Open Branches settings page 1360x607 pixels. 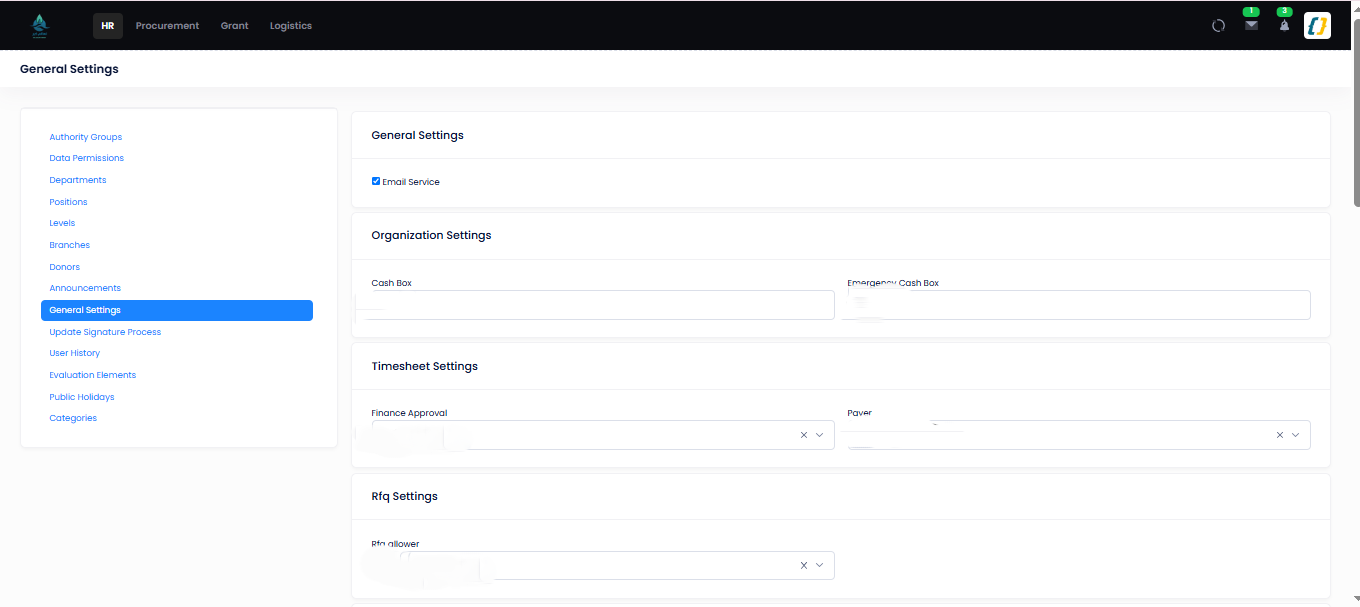pyautogui.click(x=70, y=245)
